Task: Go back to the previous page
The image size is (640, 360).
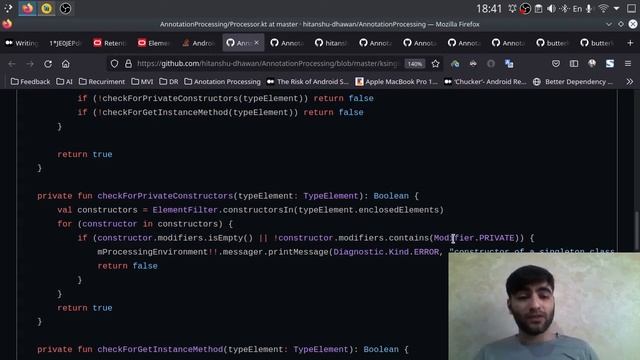Action: pyautogui.click(x=12, y=64)
